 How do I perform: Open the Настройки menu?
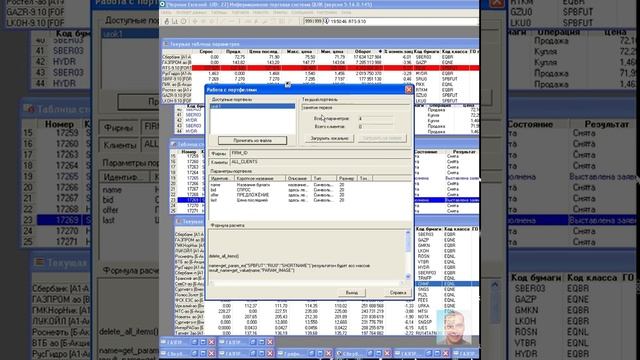pos(327,12)
